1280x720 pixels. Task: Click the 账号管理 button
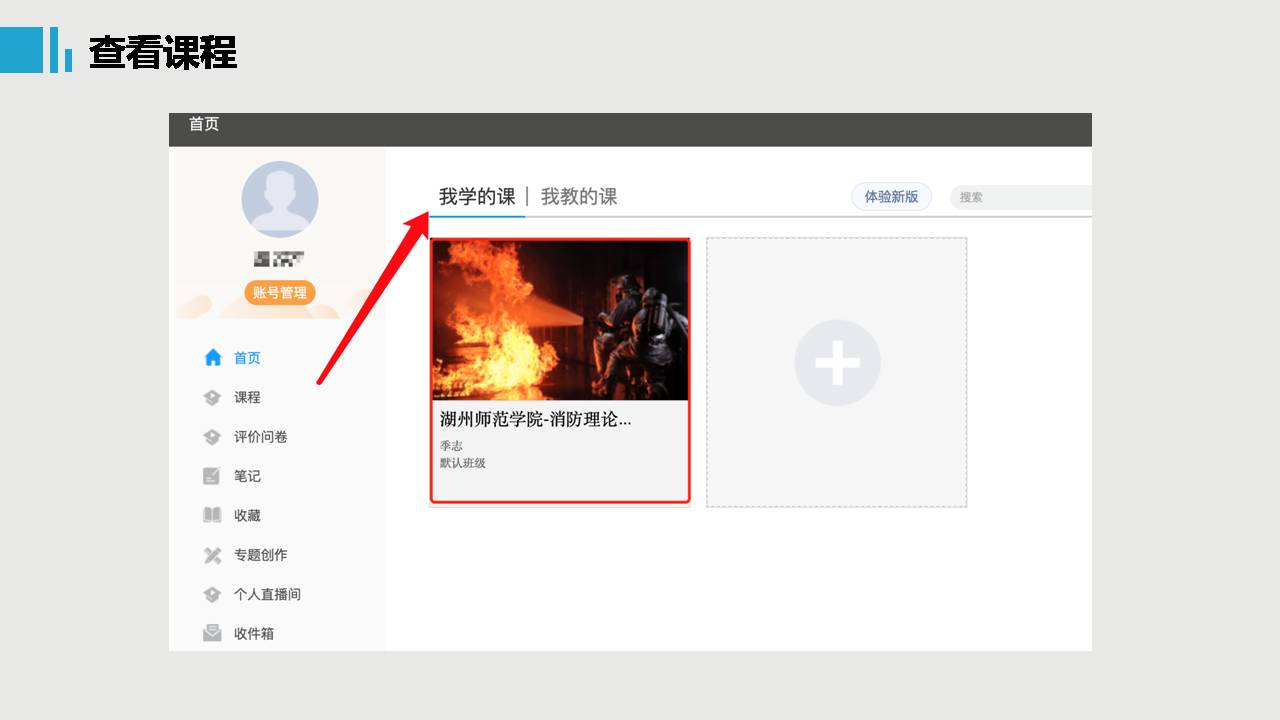point(280,293)
